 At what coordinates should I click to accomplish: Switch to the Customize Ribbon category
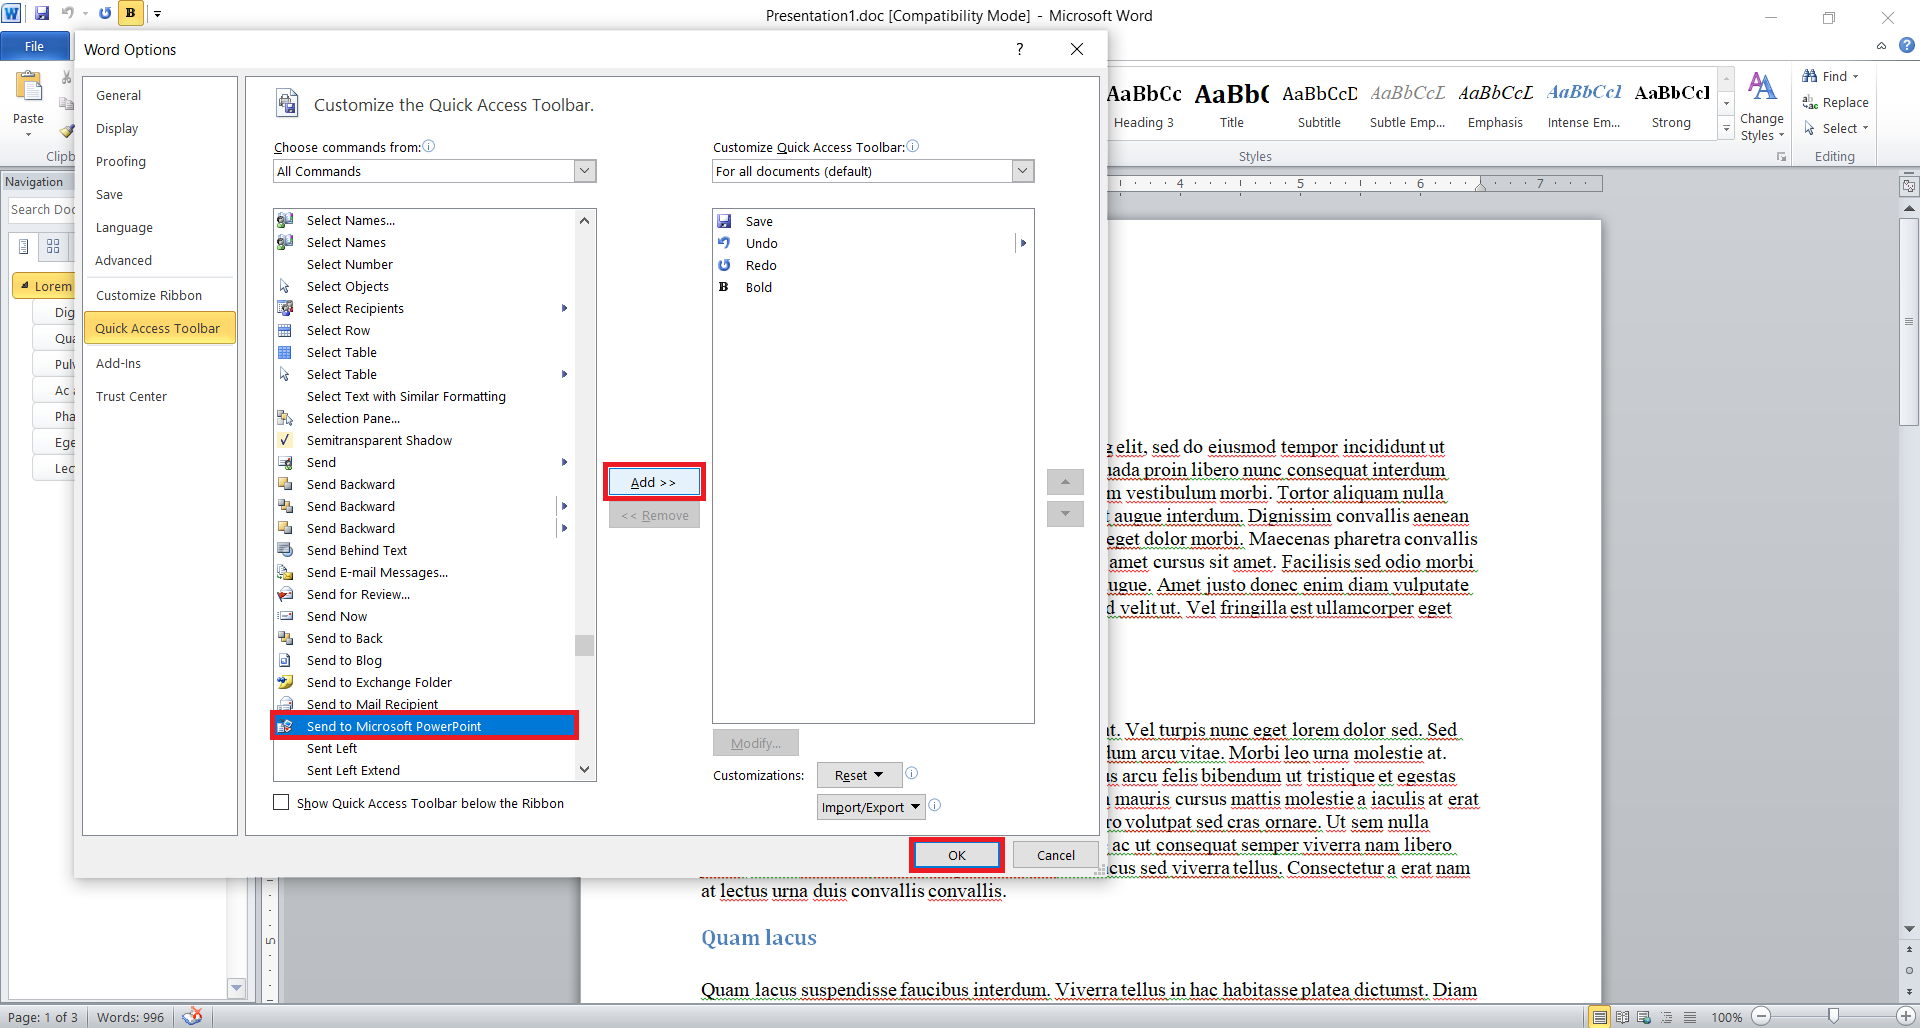149,295
